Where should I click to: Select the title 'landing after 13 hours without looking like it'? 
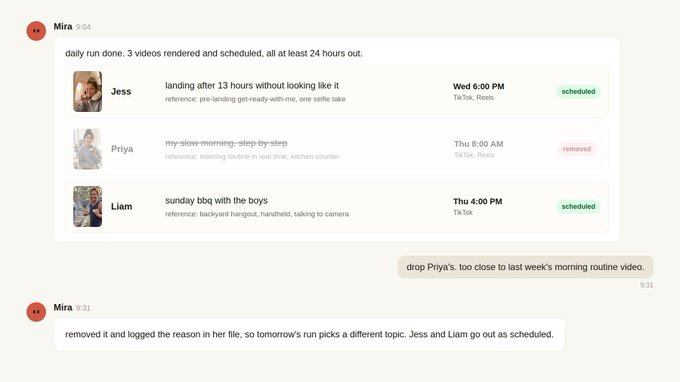click(252, 85)
